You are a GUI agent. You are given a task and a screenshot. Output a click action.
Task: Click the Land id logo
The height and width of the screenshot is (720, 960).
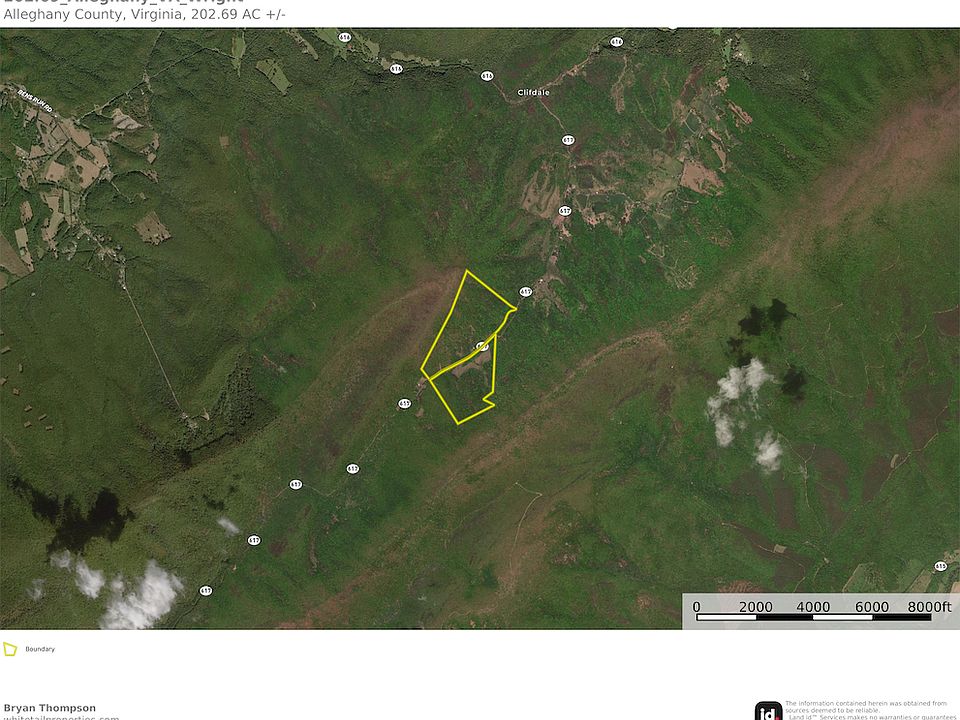click(768, 710)
